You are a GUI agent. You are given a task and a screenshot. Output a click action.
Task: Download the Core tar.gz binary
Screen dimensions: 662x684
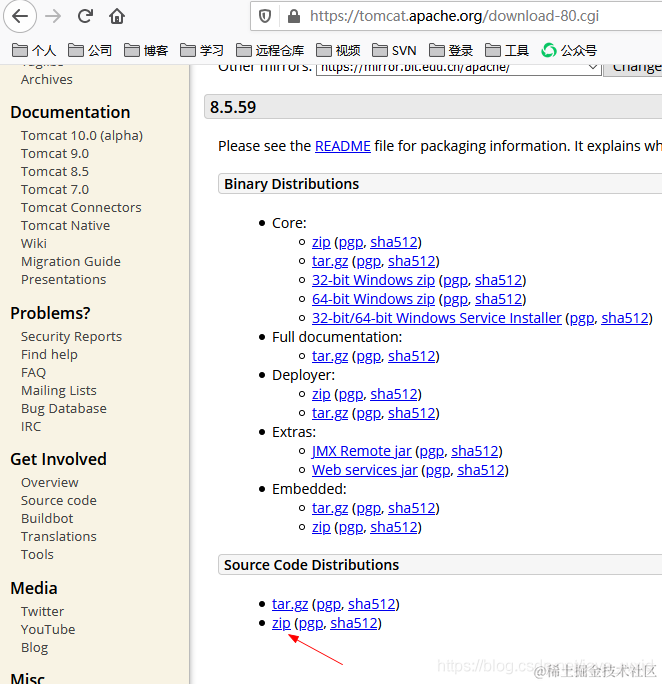click(330, 261)
